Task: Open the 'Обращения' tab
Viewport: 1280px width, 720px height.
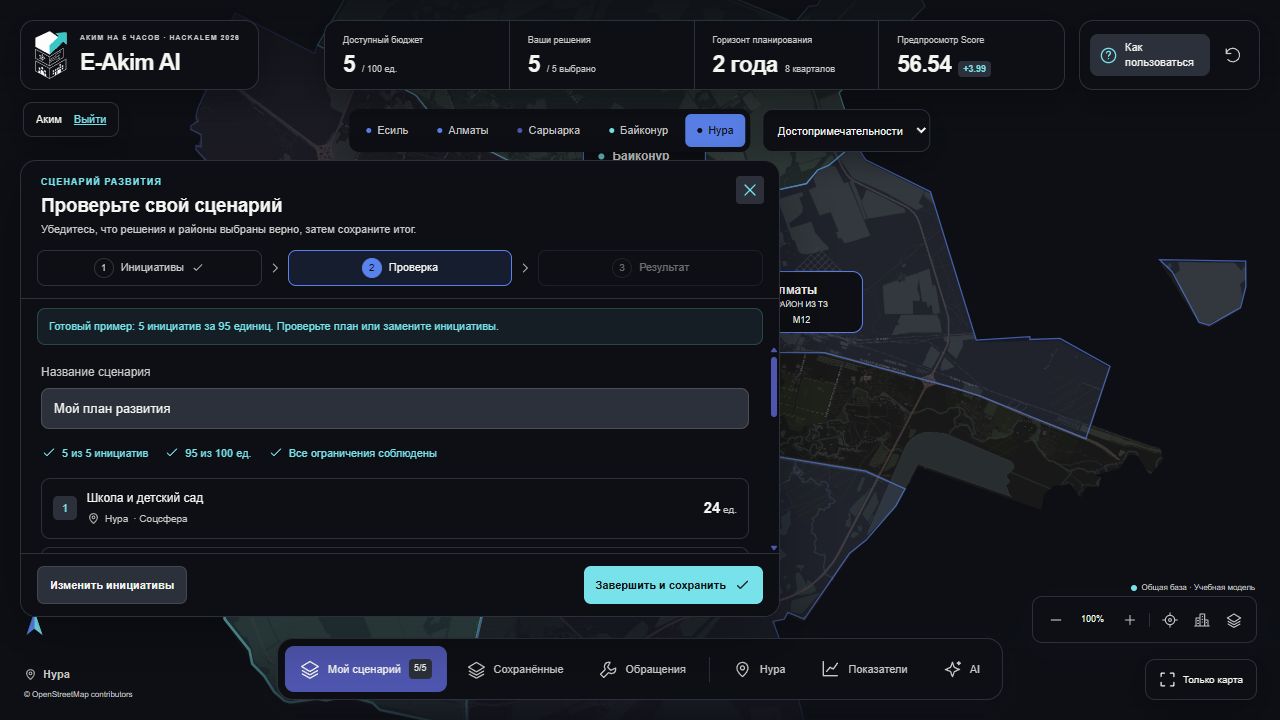Action: (643, 669)
